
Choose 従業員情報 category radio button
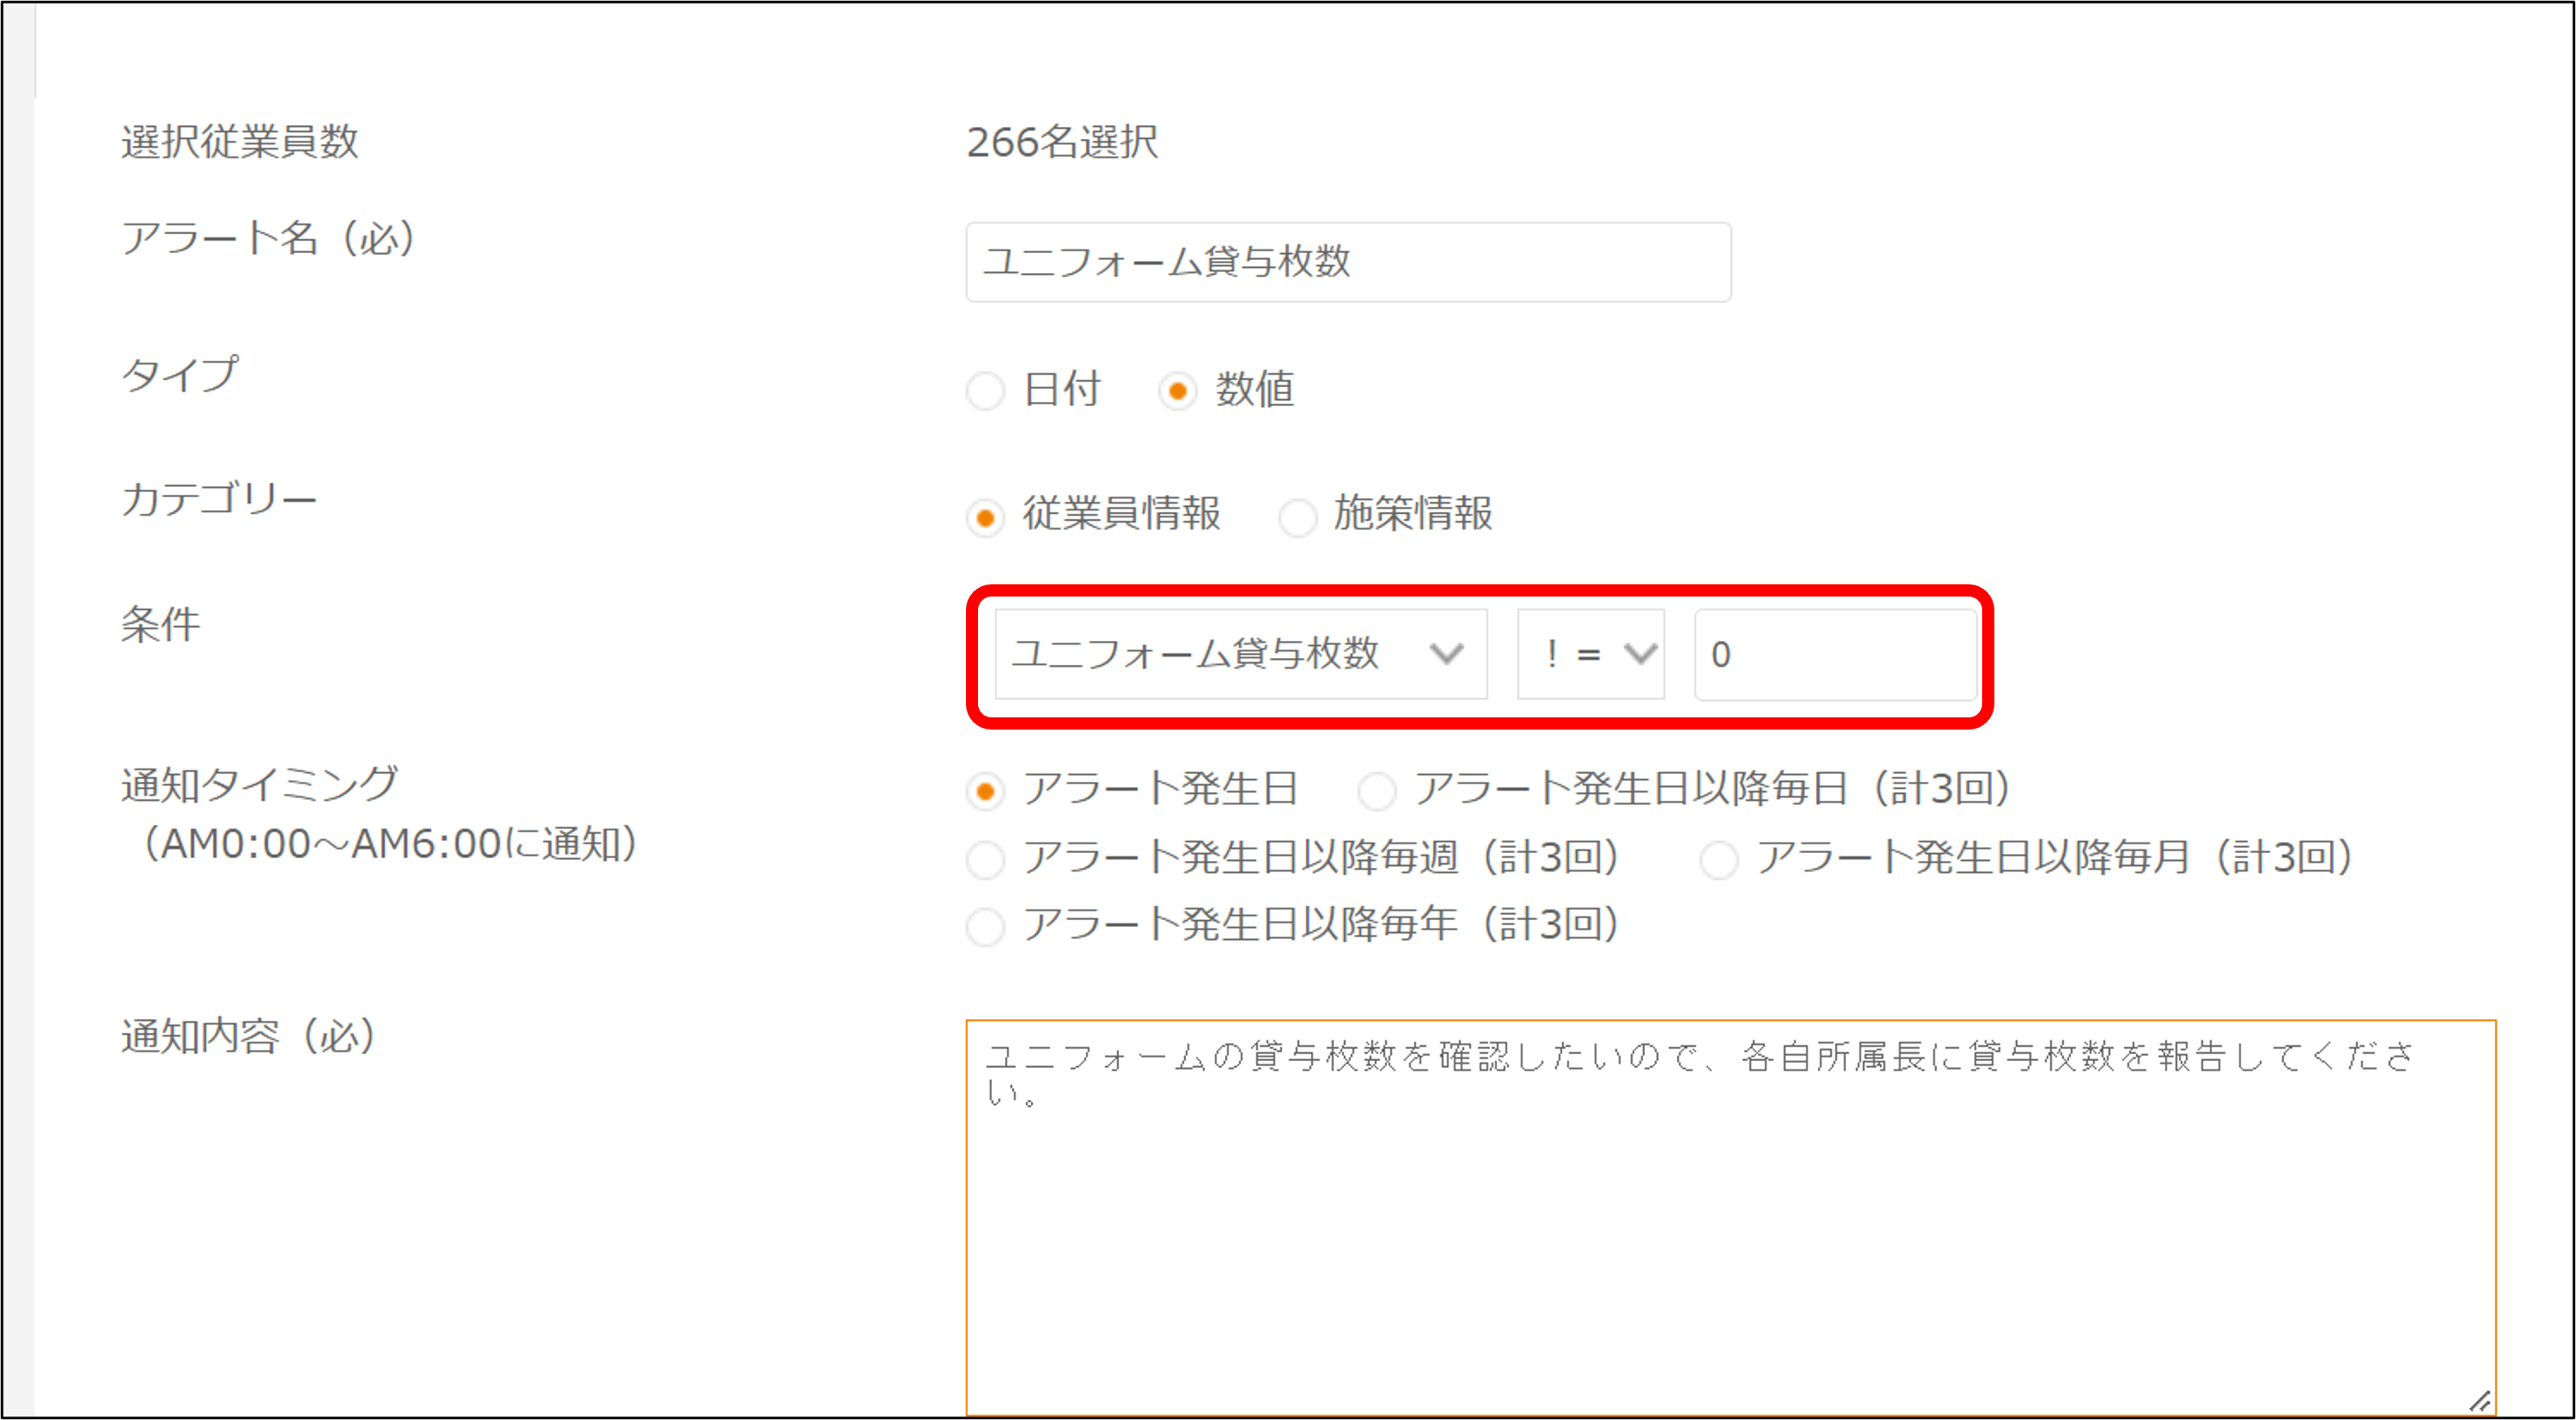pos(985,517)
